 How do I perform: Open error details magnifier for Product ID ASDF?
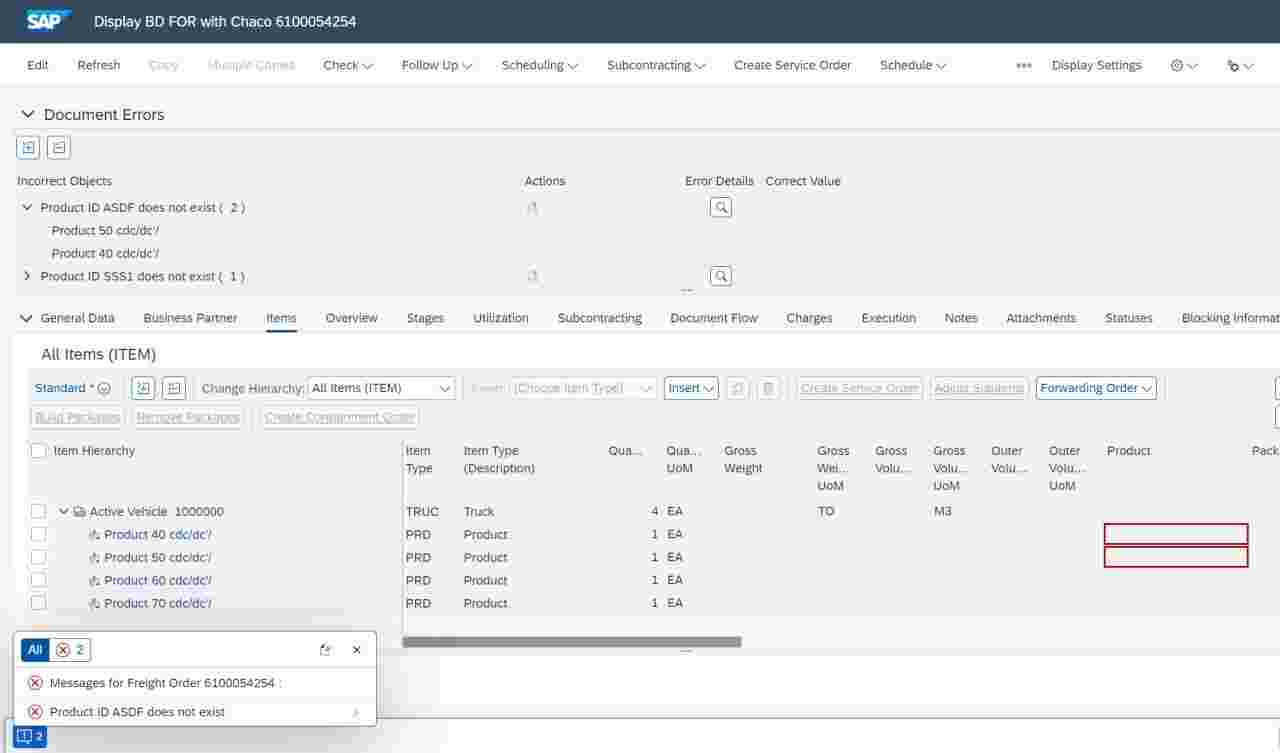720,207
